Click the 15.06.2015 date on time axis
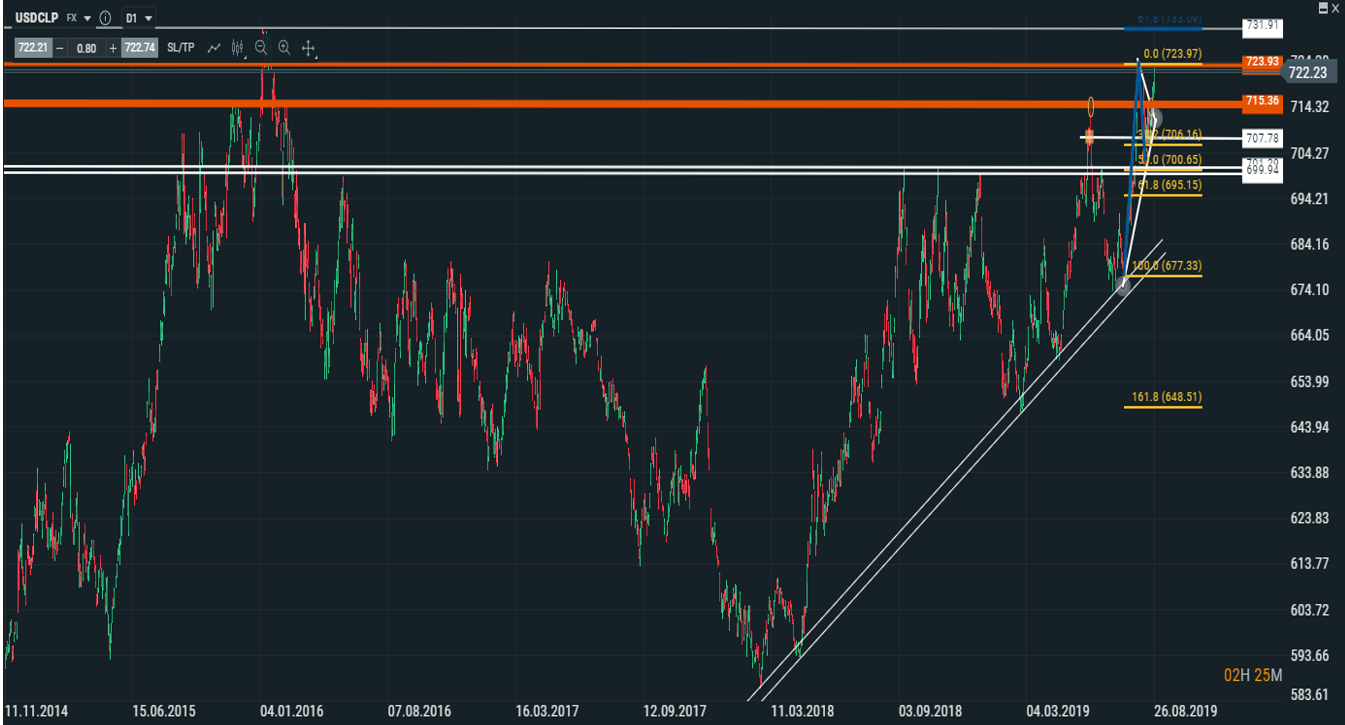1345x725 pixels. coord(165,712)
